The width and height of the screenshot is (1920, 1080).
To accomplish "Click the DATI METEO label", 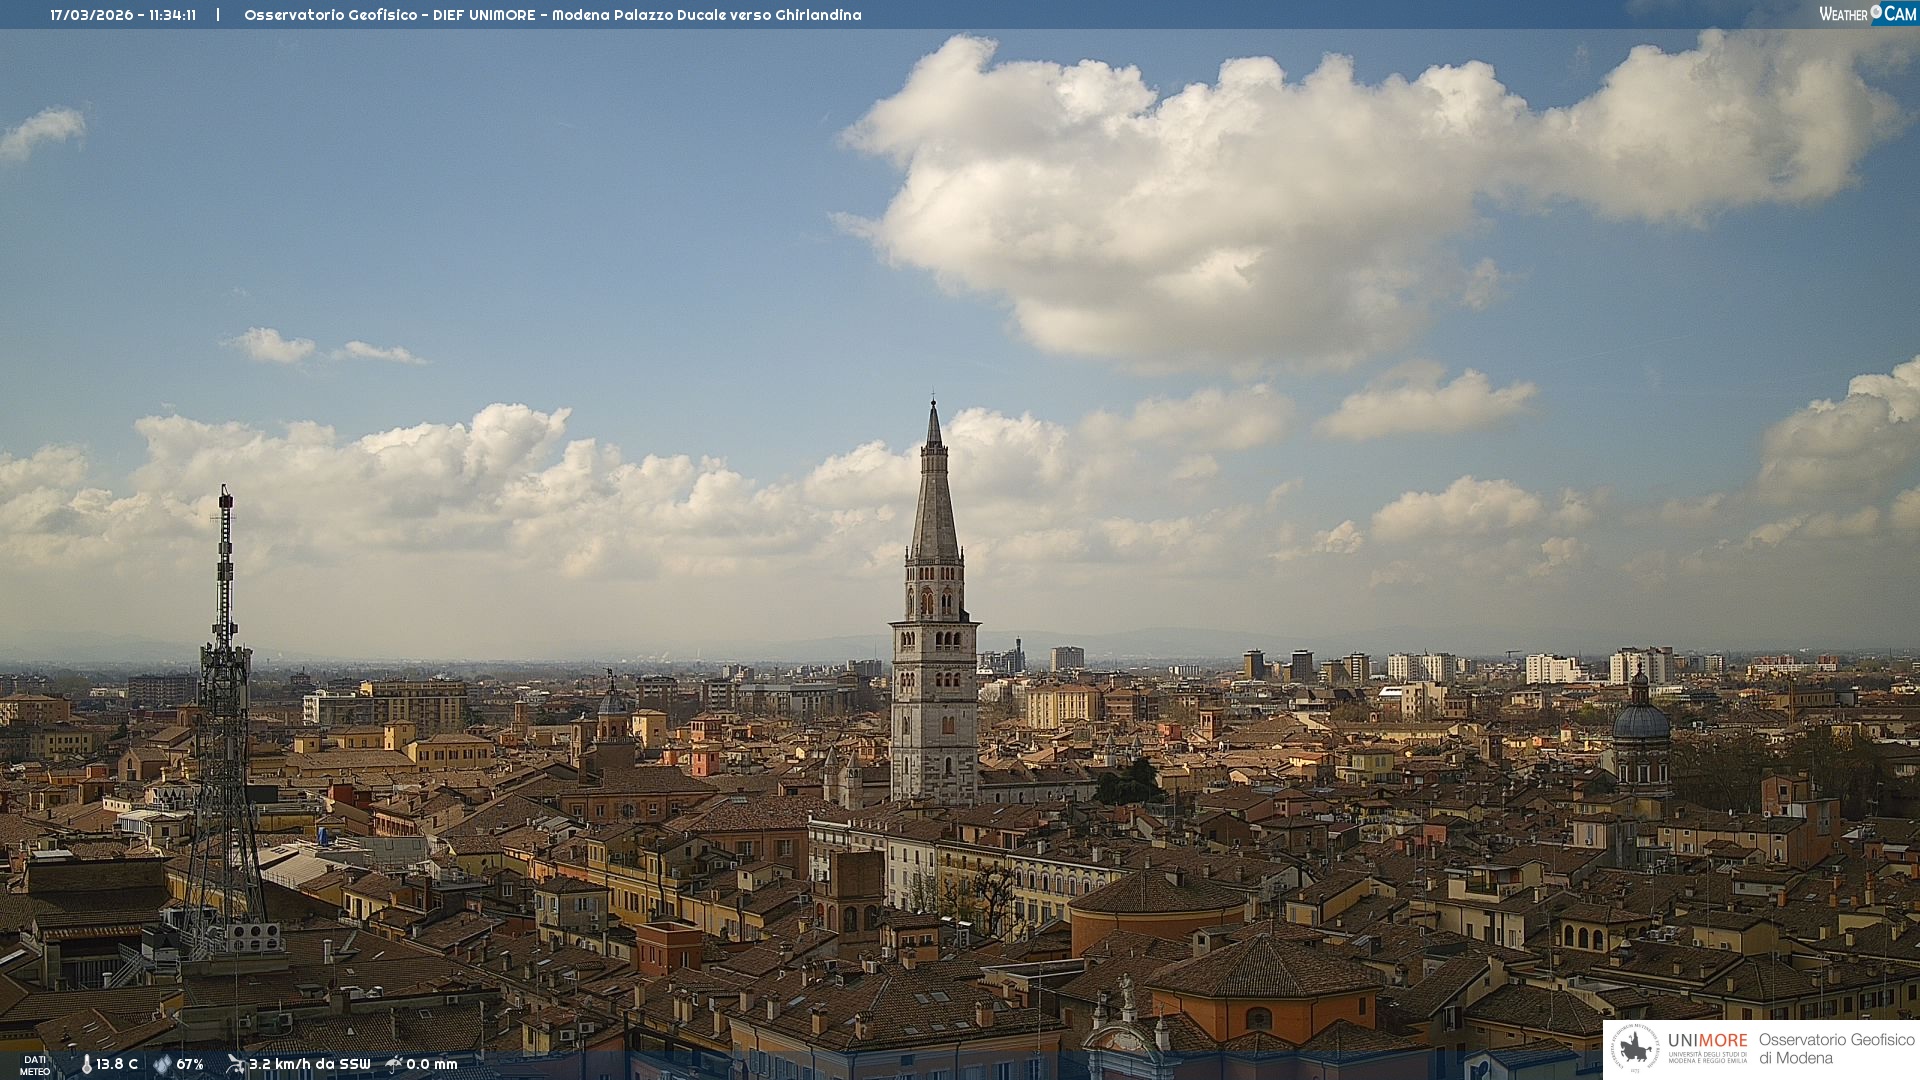I will (x=35, y=1065).
